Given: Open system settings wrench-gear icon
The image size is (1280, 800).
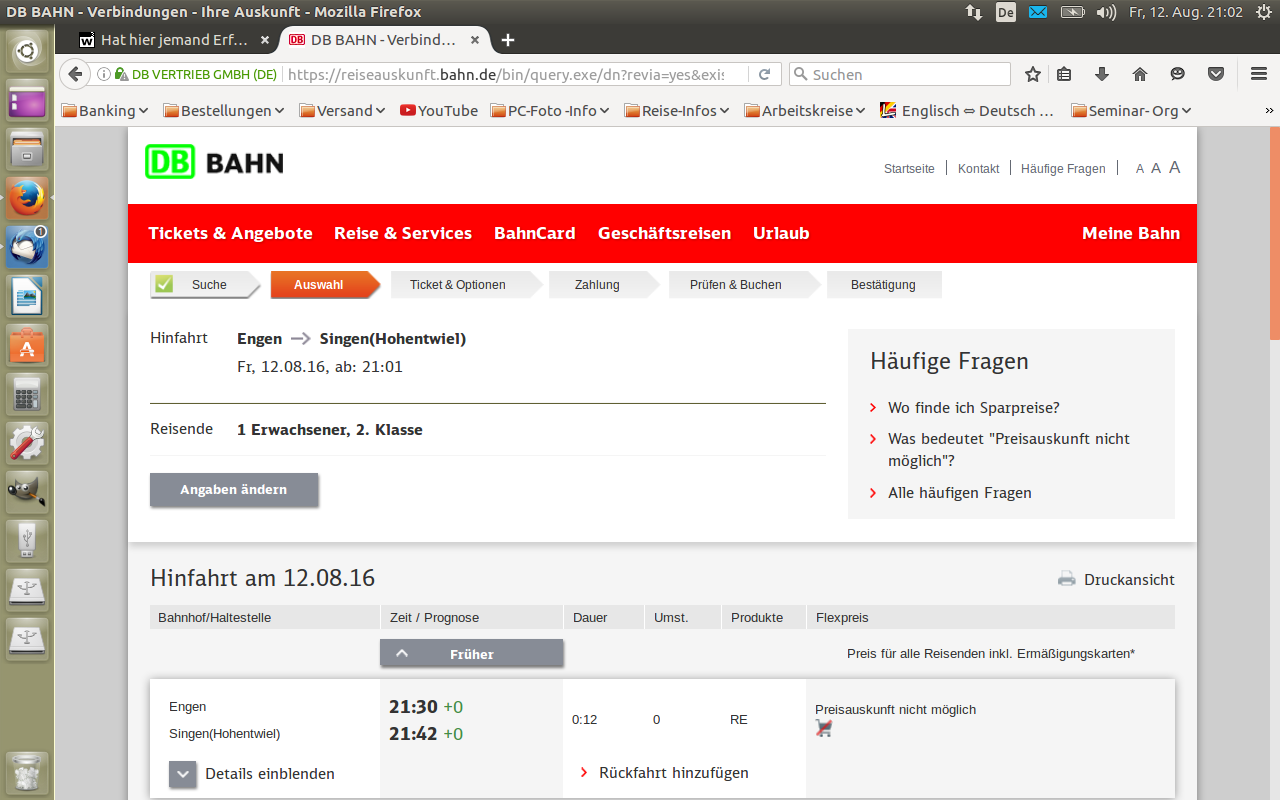Looking at the screenshot, I should 27,443.
